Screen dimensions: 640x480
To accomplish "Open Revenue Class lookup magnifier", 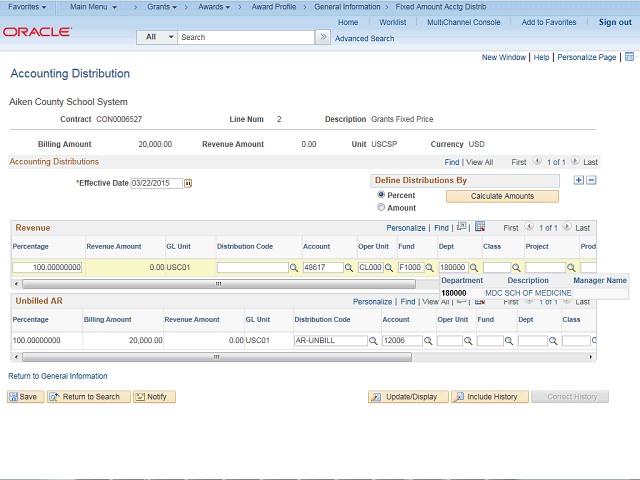I will (516, 268).
